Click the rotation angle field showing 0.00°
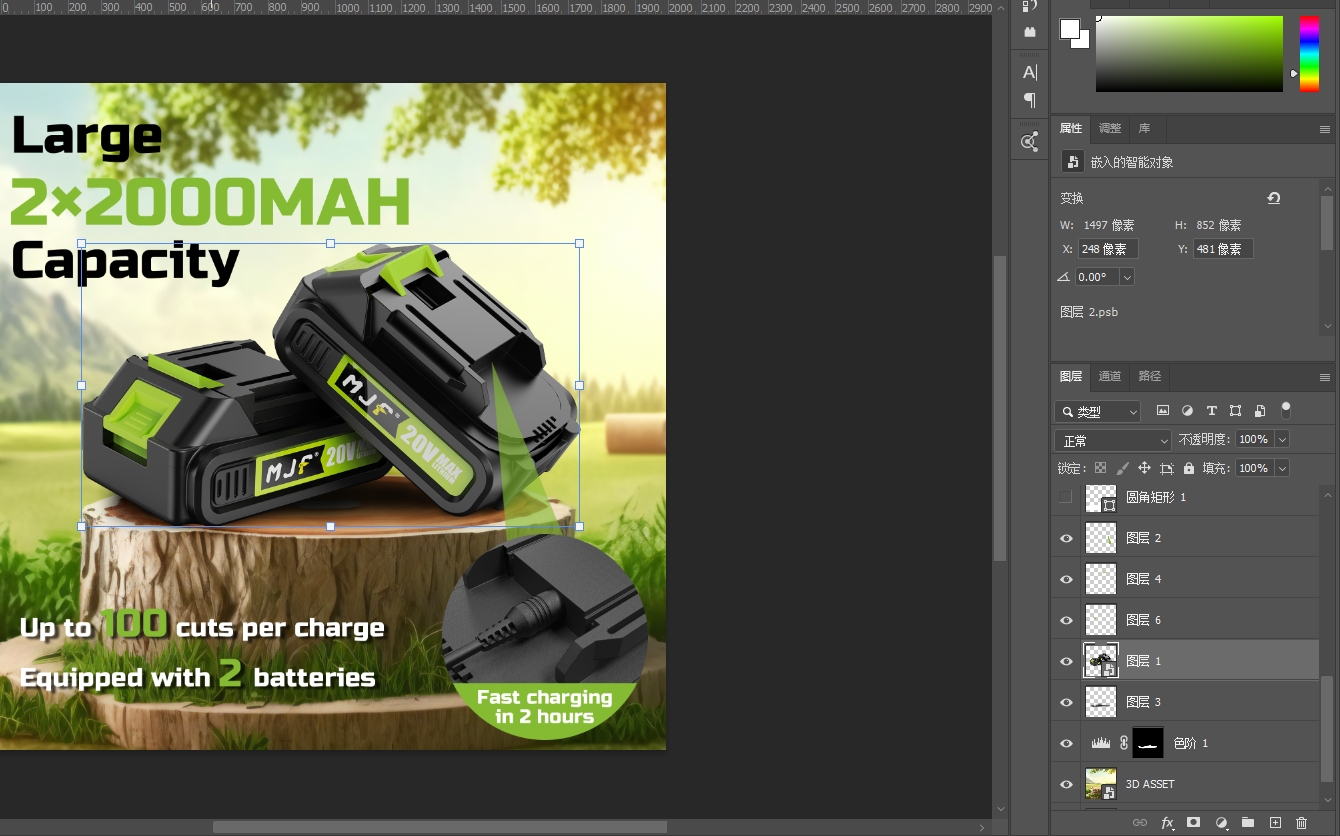The height and width of the screenshot is (836, 1340). click(x=1097, y=277)
